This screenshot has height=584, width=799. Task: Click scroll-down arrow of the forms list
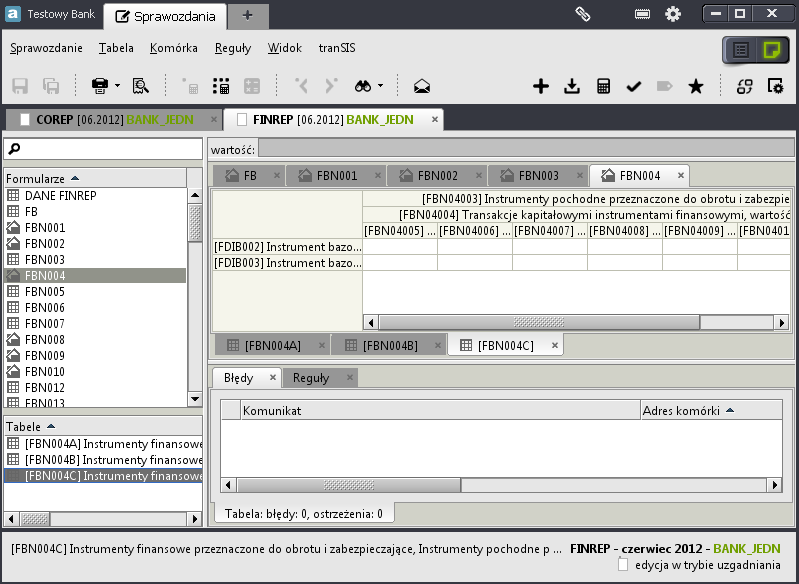[x=195, y=399]
